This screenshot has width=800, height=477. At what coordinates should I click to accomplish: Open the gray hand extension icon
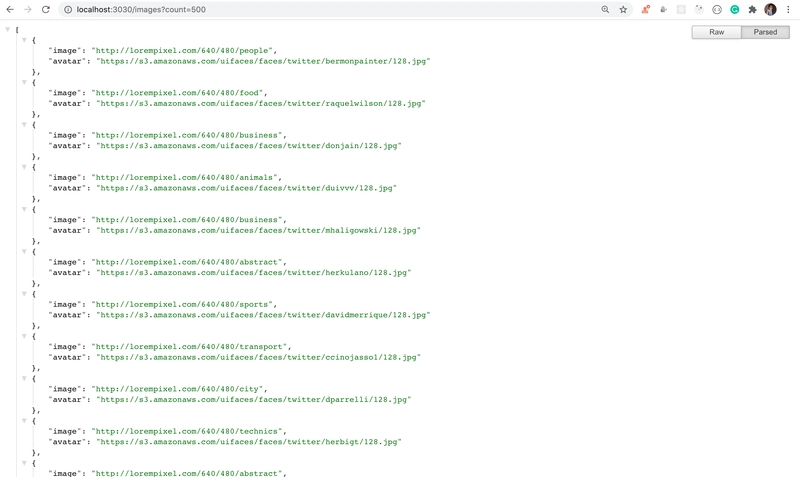[663, 9]
